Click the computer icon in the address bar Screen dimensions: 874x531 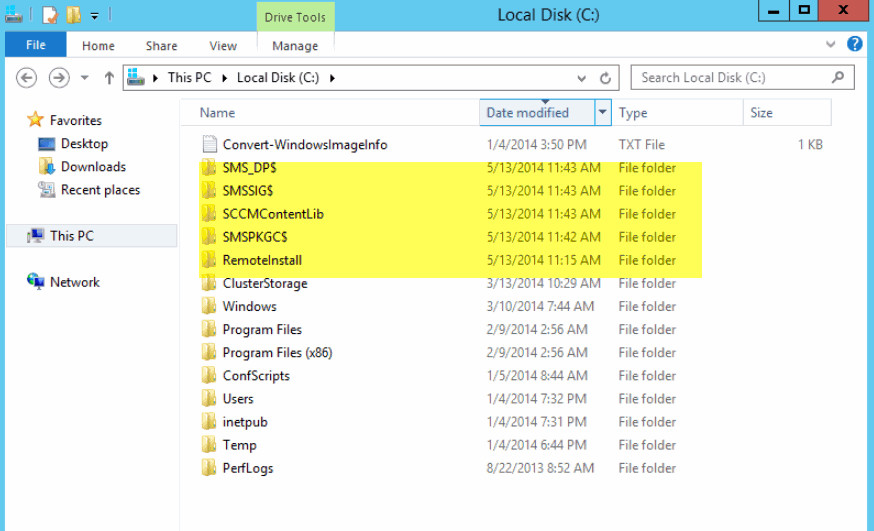(x=135, y=77)
